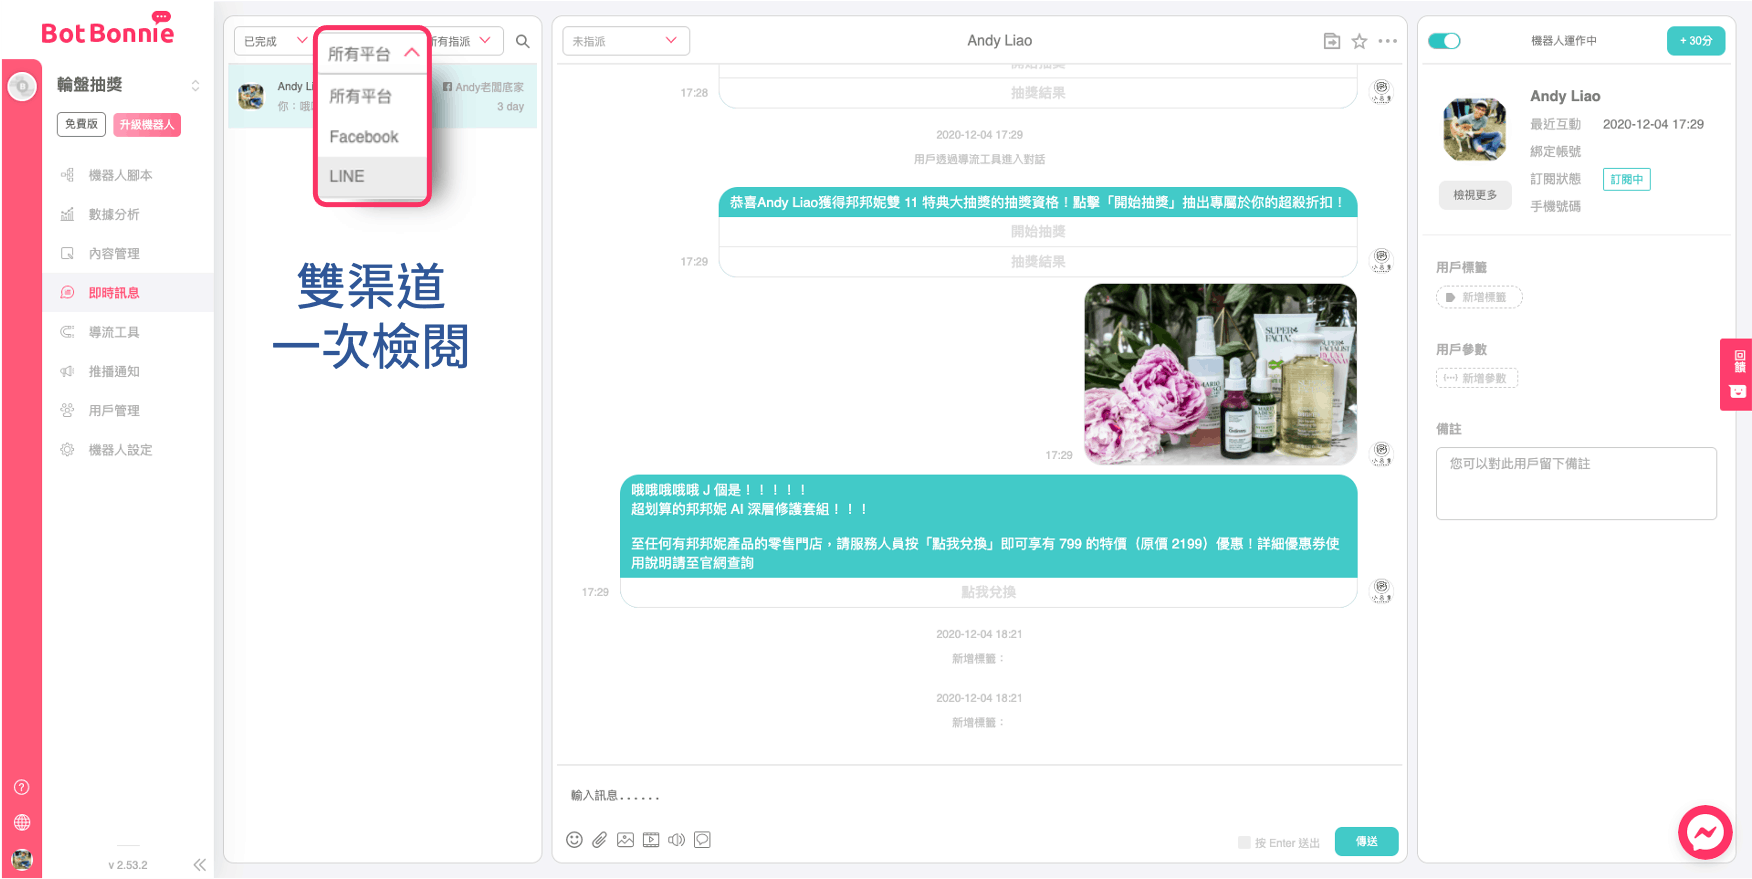Star the Andy Liao conversation

tap(1359, 41)
